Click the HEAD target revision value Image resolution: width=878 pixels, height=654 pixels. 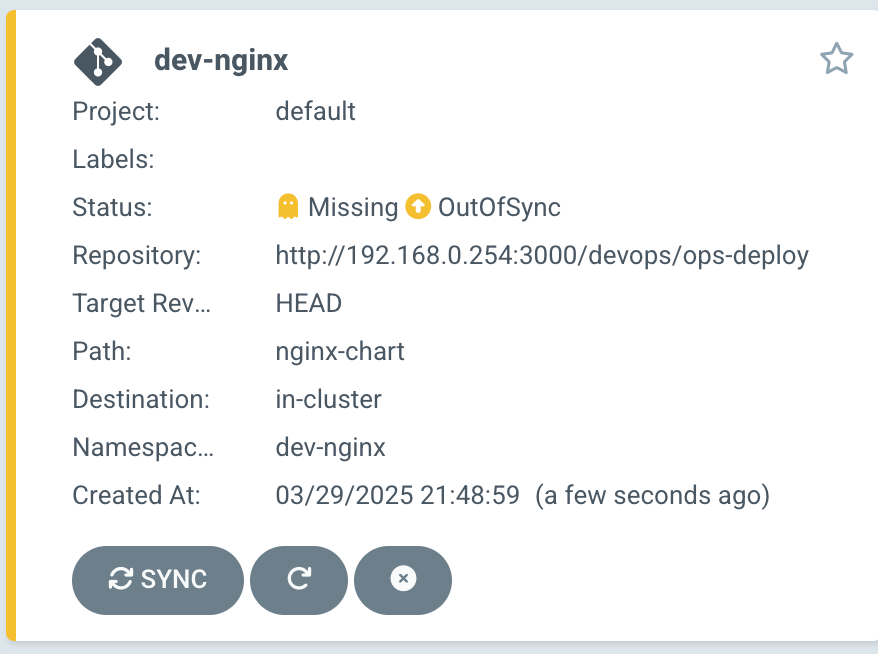click(x=309, y=303)
